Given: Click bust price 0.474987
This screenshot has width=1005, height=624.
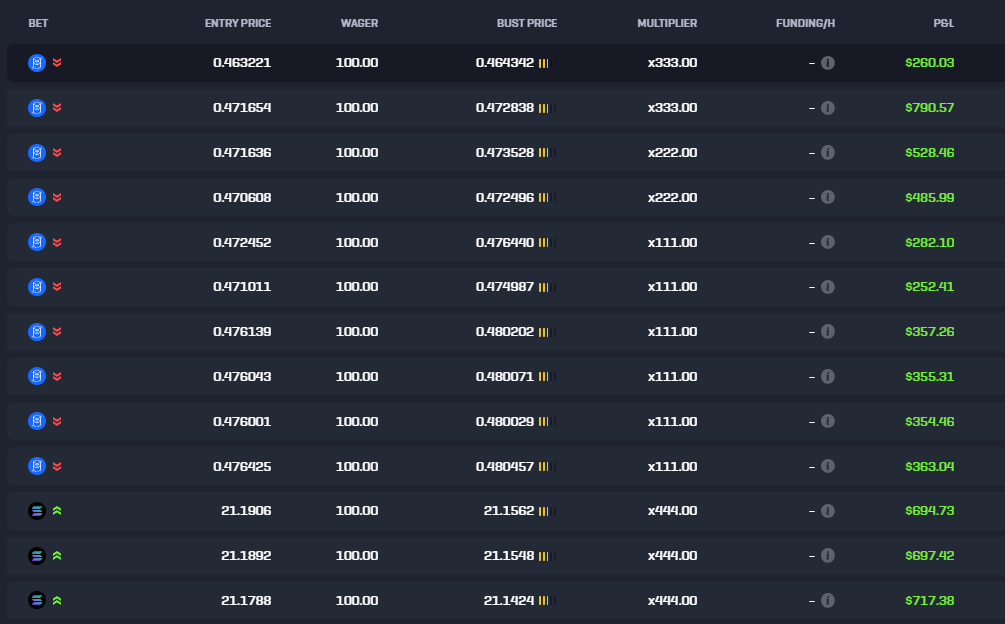Looking at the screenshot, I should [505, 286].
